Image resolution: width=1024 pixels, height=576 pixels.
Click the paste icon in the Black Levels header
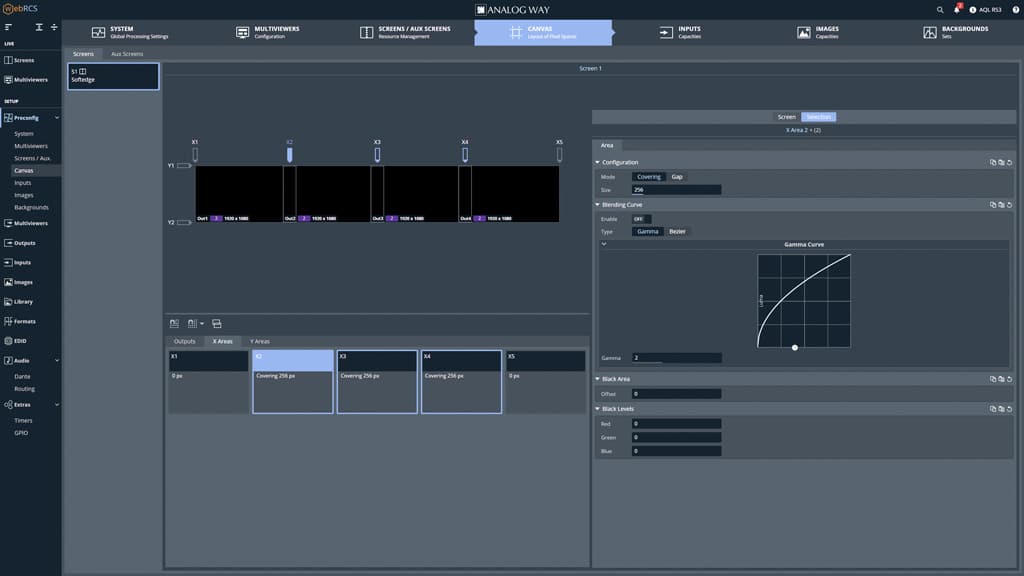1001,409
